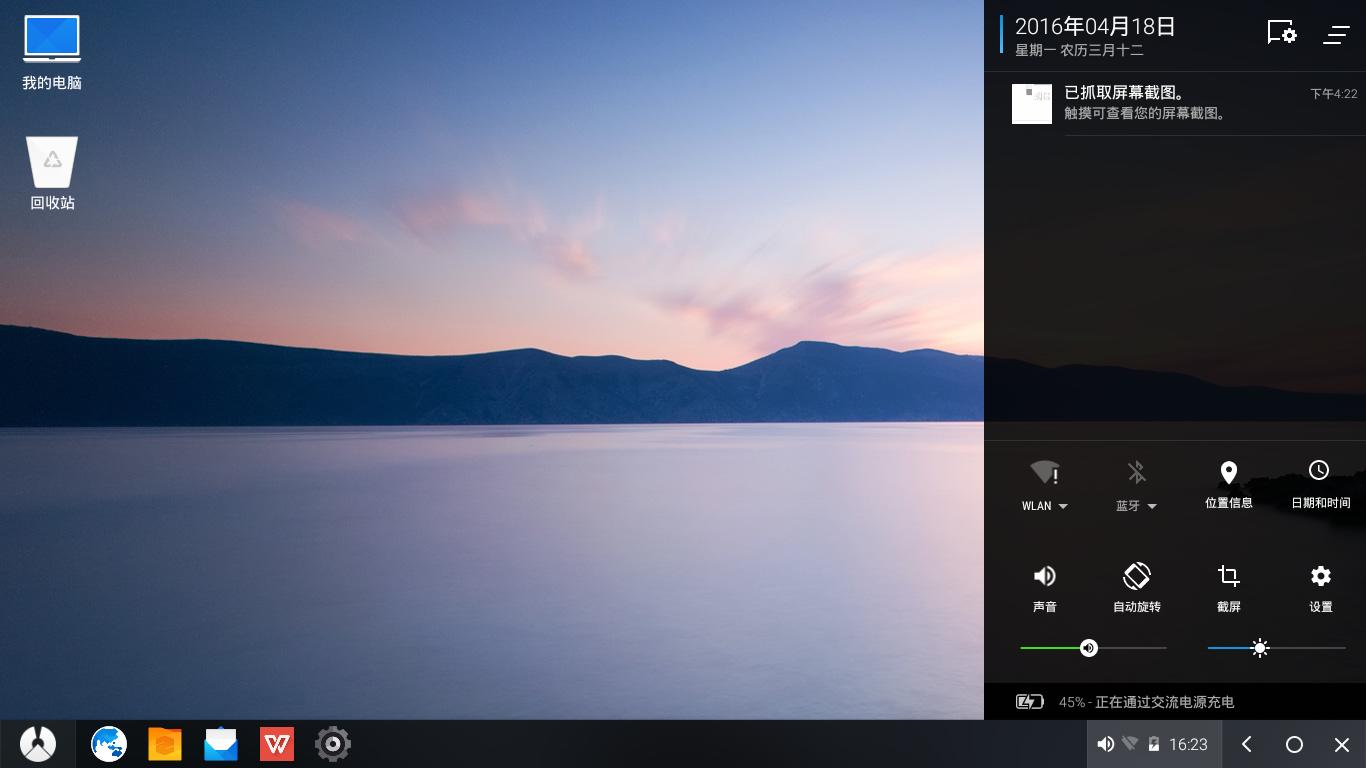Click the 截屏 screenshot icon
Image resolution: width=1366 pixels, height=768 pixels.
point(1229,576)
